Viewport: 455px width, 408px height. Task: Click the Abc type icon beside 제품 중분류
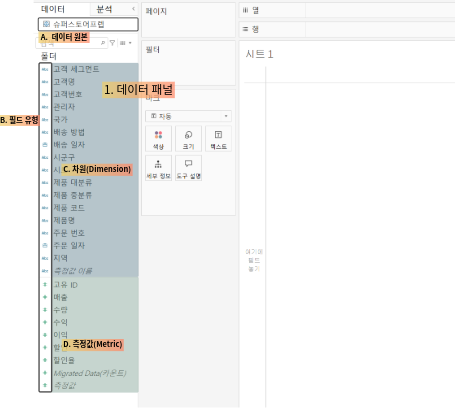45,195
